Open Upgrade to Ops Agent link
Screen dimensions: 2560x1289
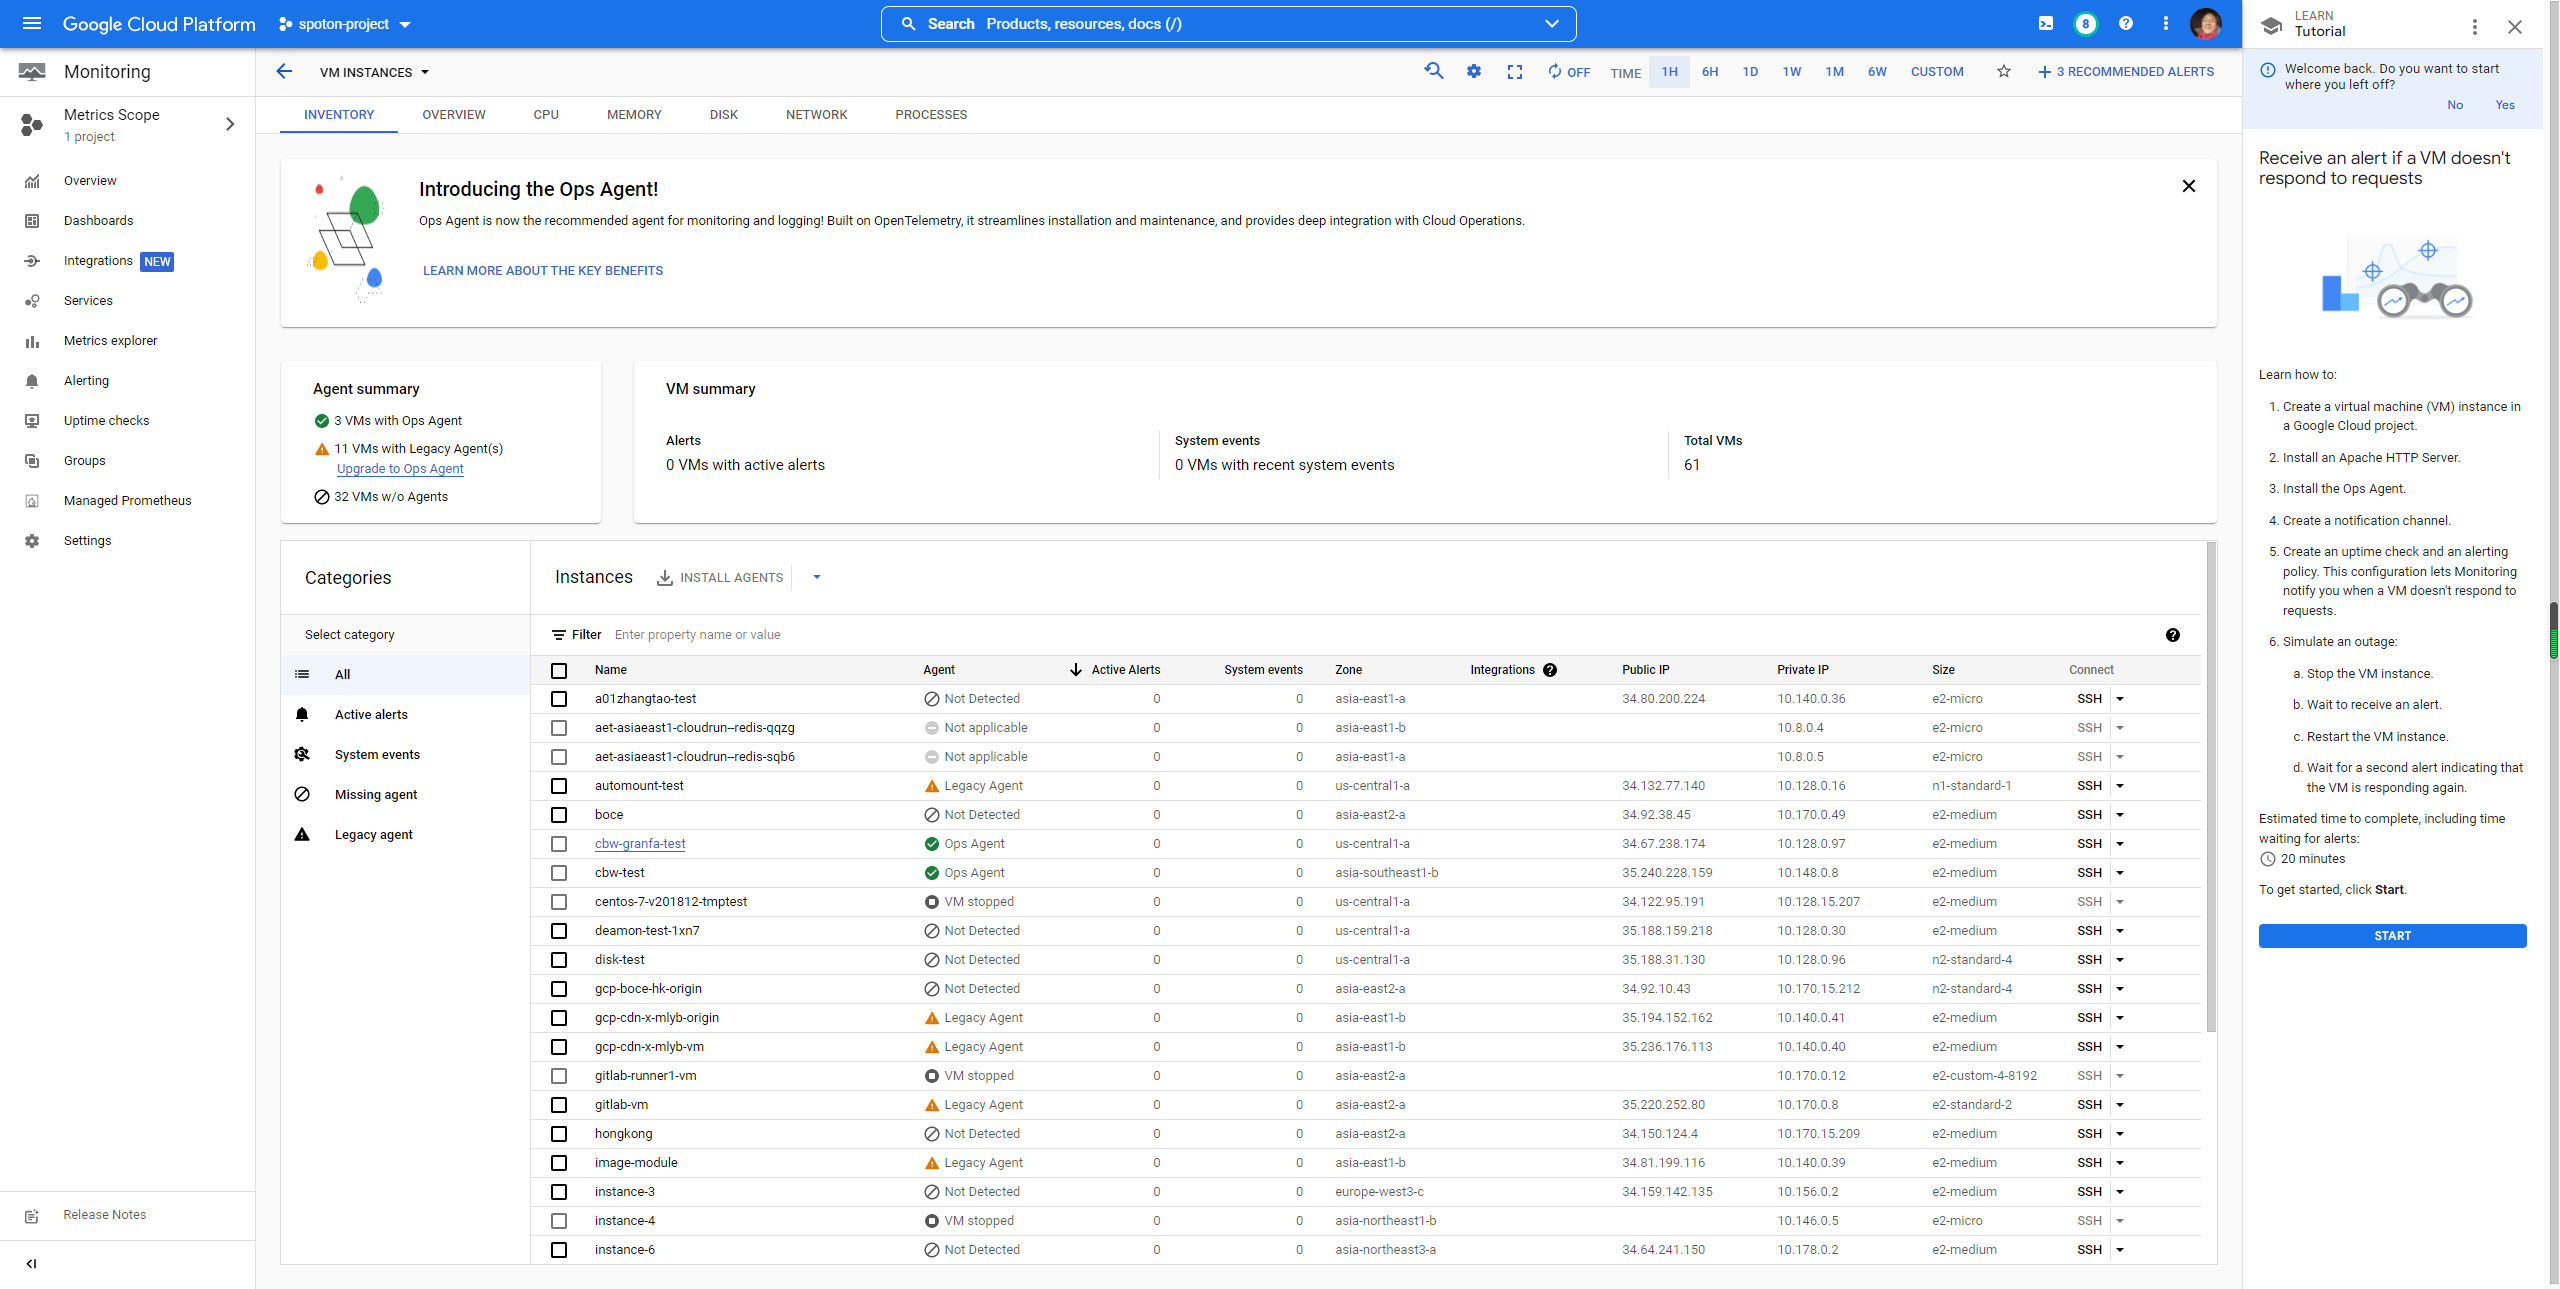(x=400, y=469)
